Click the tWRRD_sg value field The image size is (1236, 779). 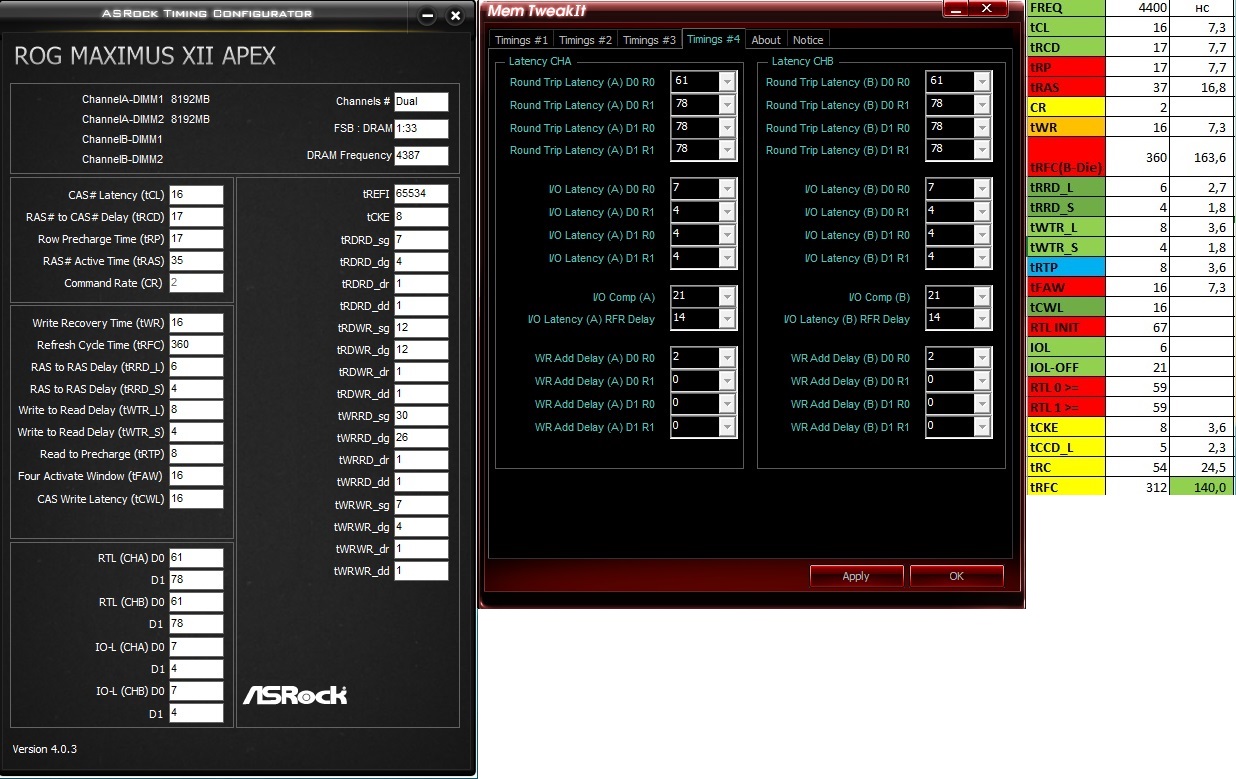pos(421,416)
